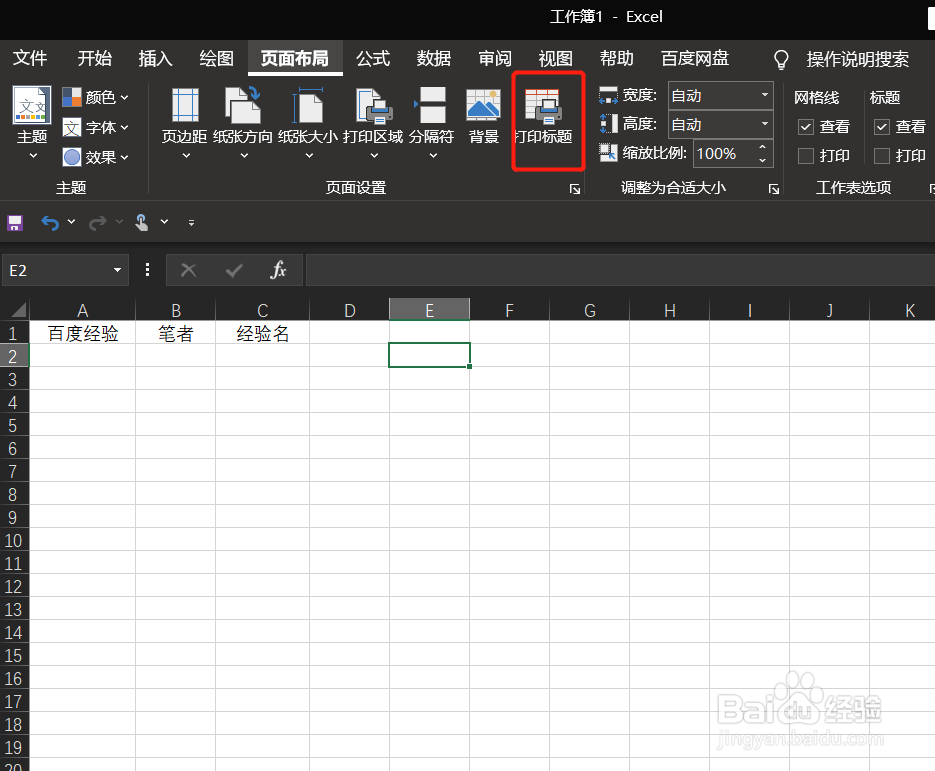Switch to the View (视图) tab

pos(556,58)
